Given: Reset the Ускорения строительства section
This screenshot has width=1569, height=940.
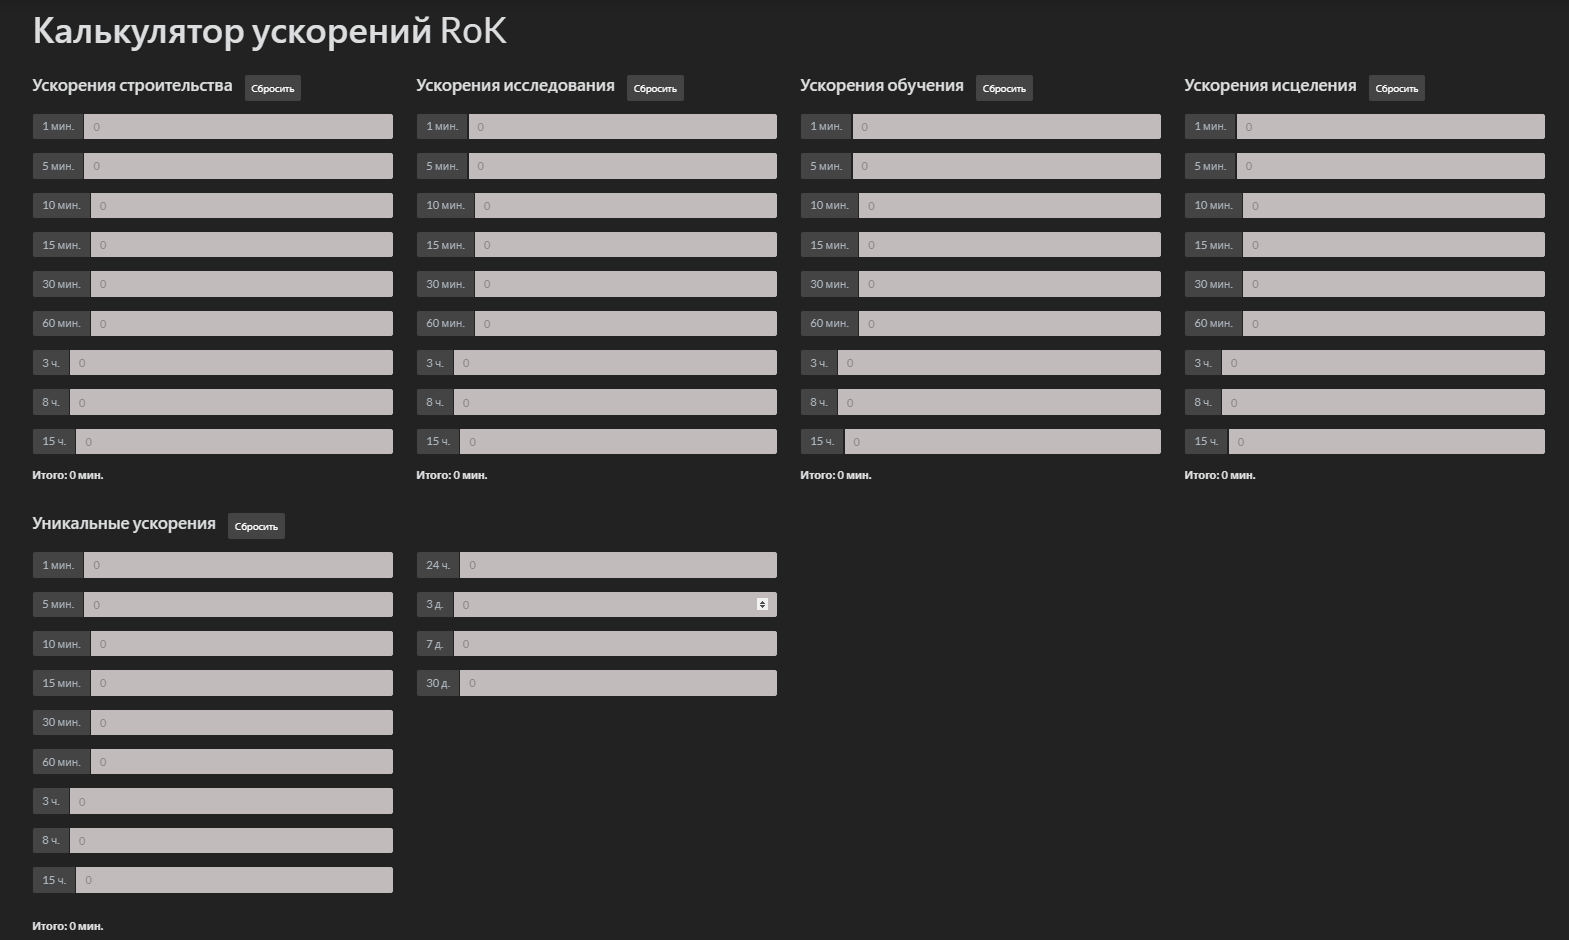Looking at the screenshot, I should pyautogui.click(x=273, y=88).
